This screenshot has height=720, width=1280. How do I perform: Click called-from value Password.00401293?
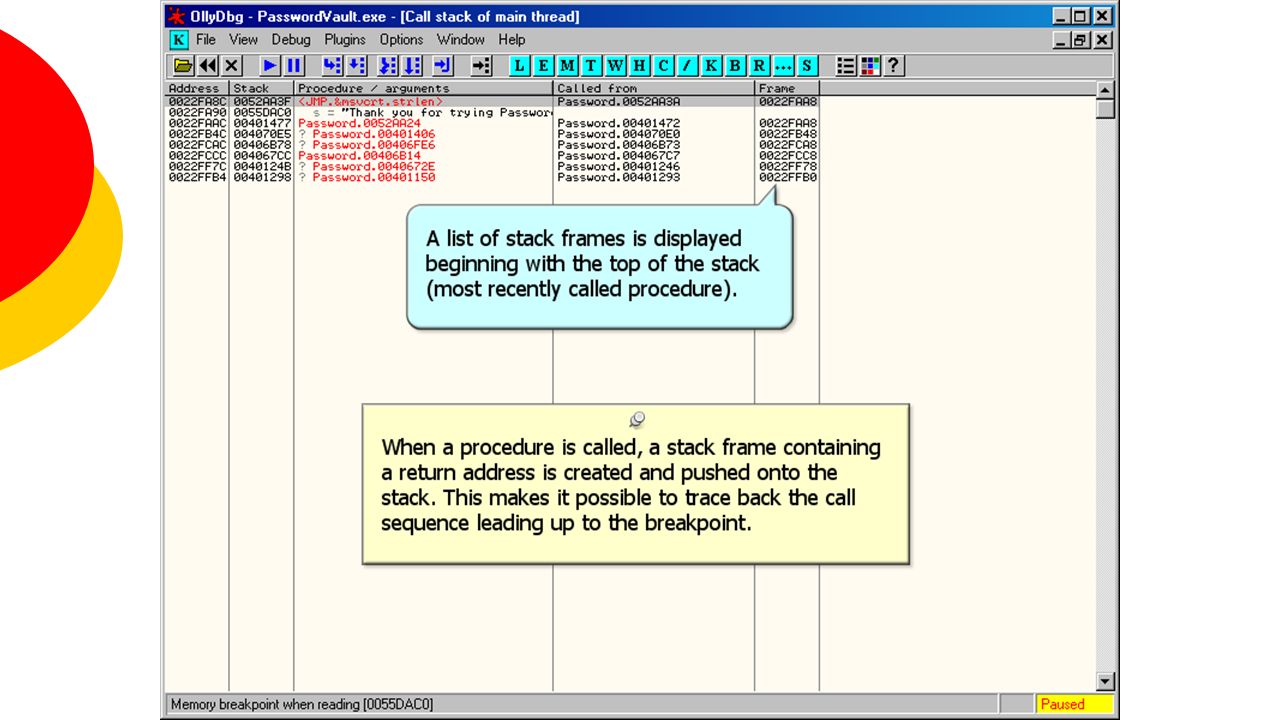coord(619,178)
